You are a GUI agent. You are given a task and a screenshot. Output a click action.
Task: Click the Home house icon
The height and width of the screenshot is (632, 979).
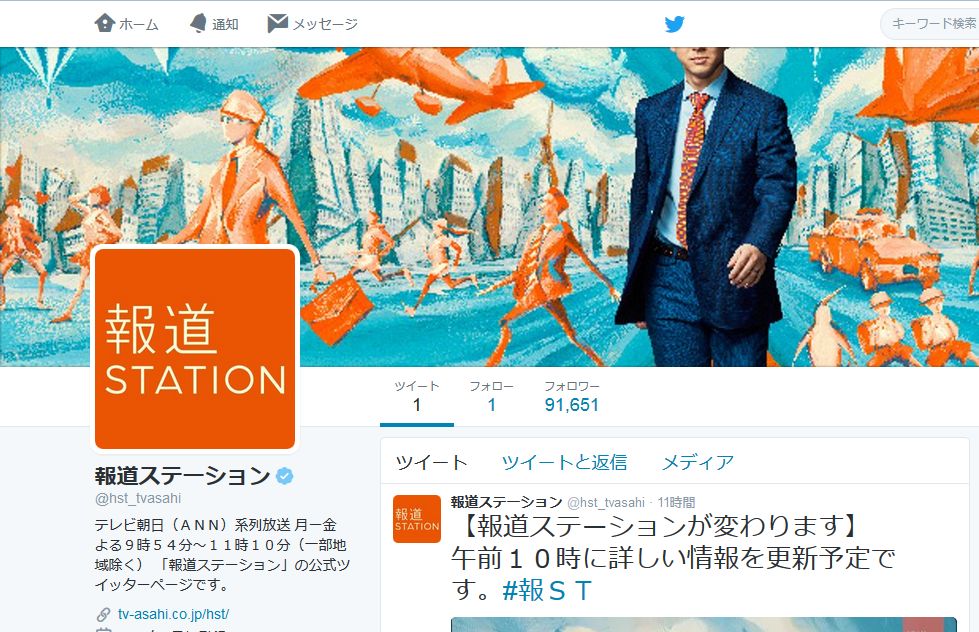(104, 23)
